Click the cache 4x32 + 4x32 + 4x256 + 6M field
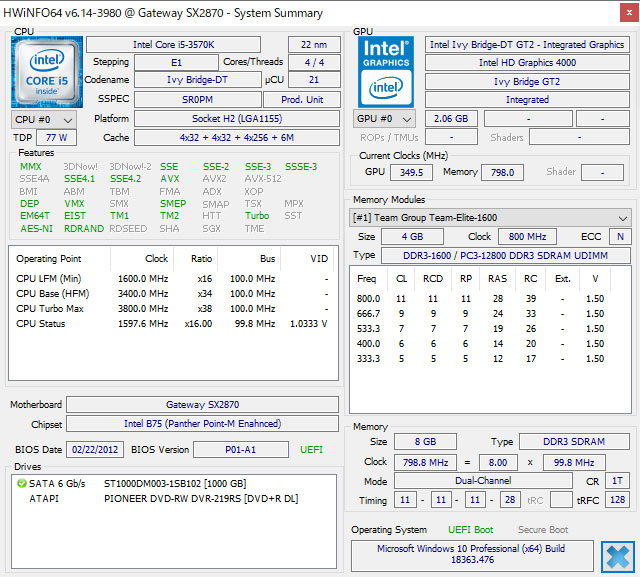Viewport: 640px width, 577px height. click(x=237, y=138)
